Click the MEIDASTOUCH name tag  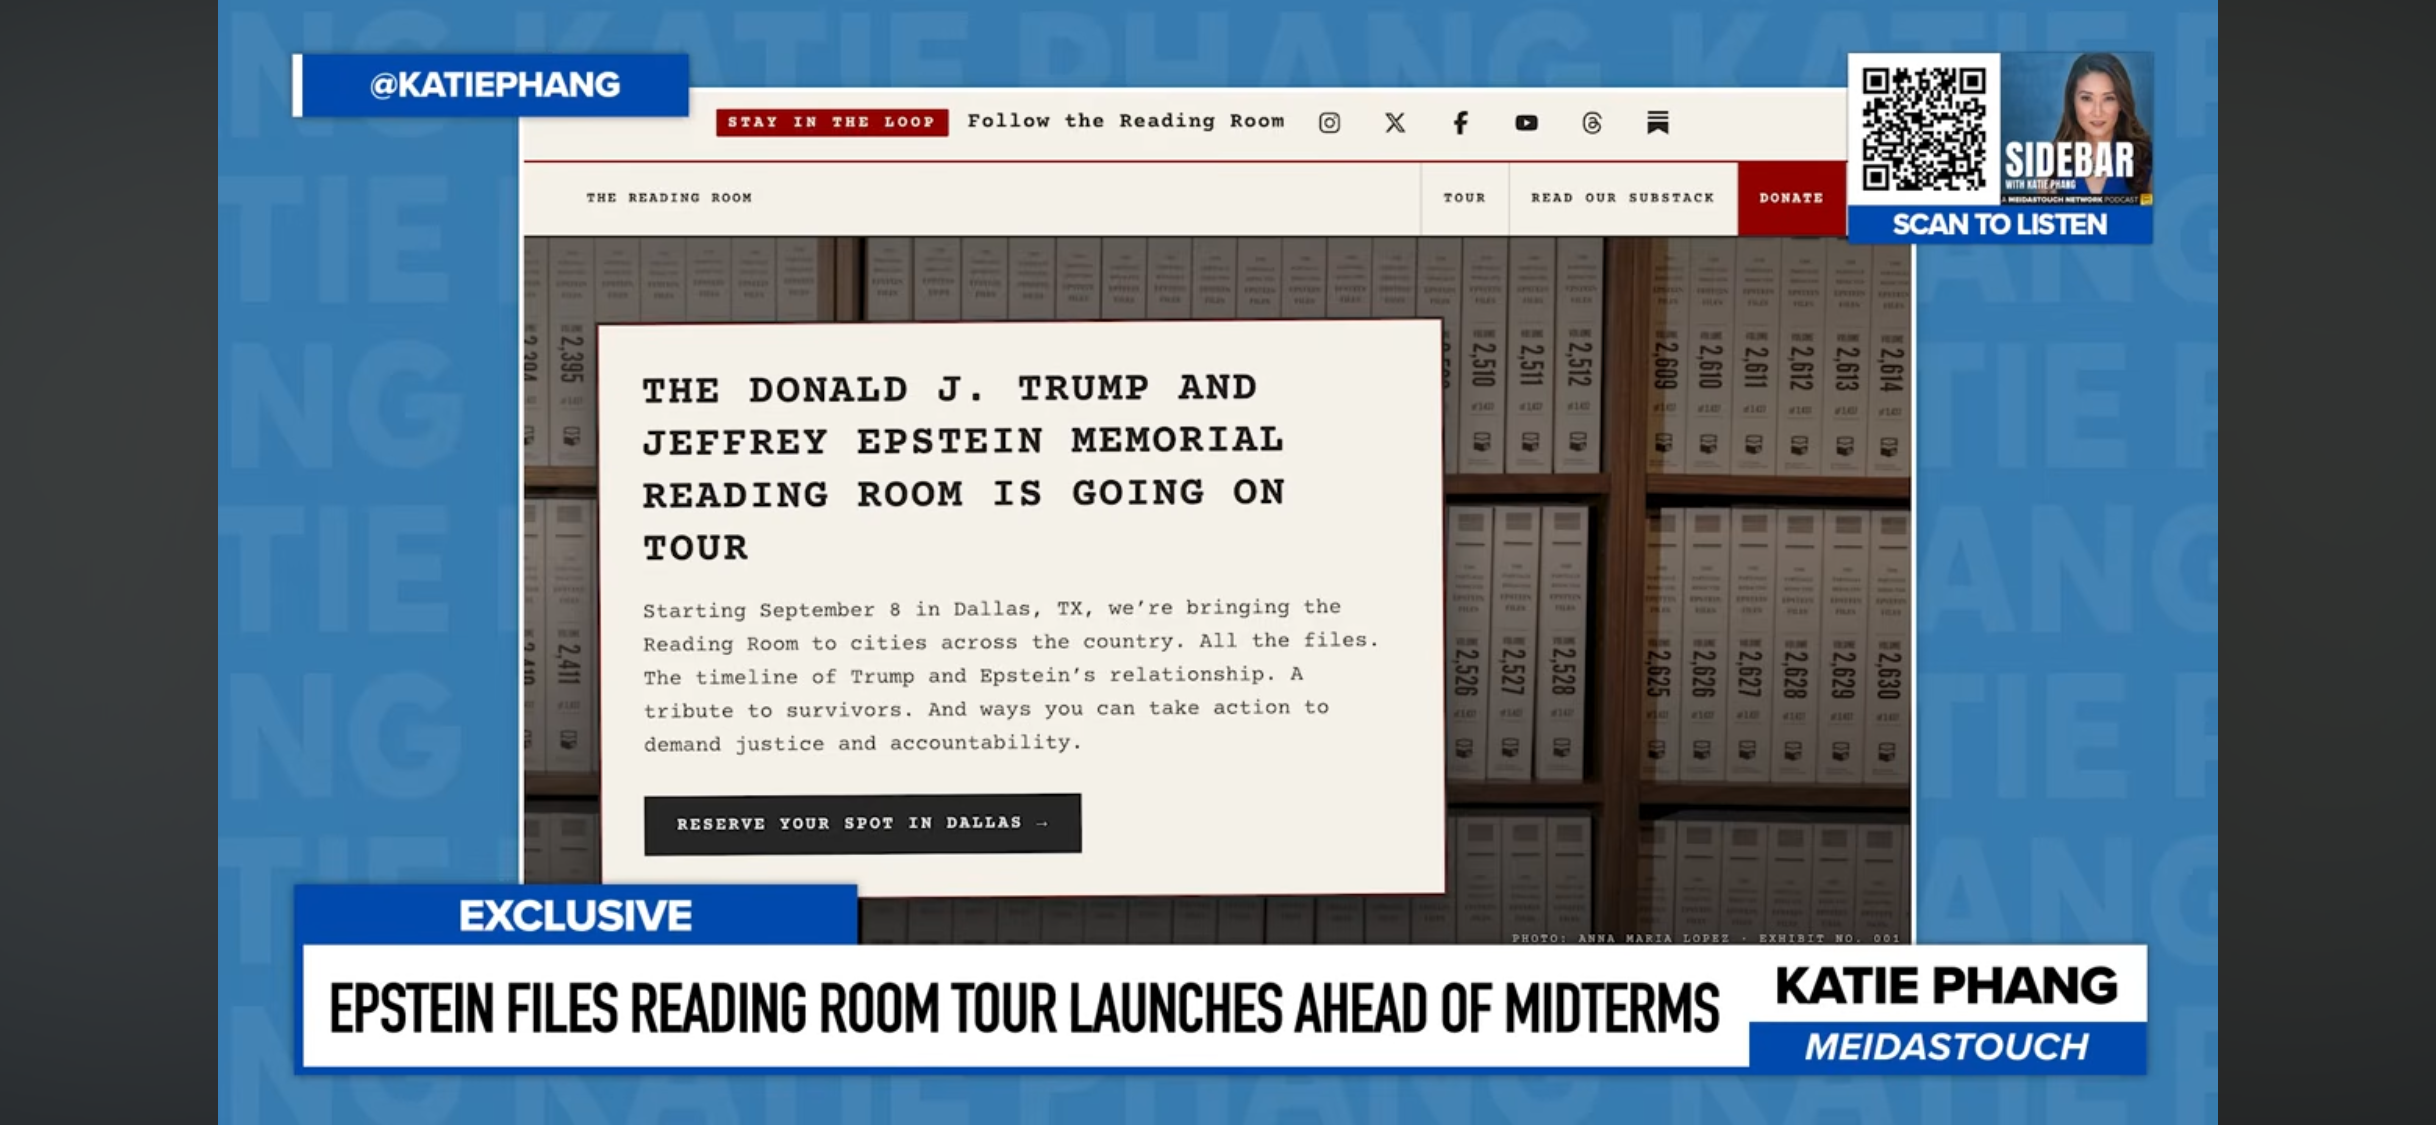point(1946,1047)
